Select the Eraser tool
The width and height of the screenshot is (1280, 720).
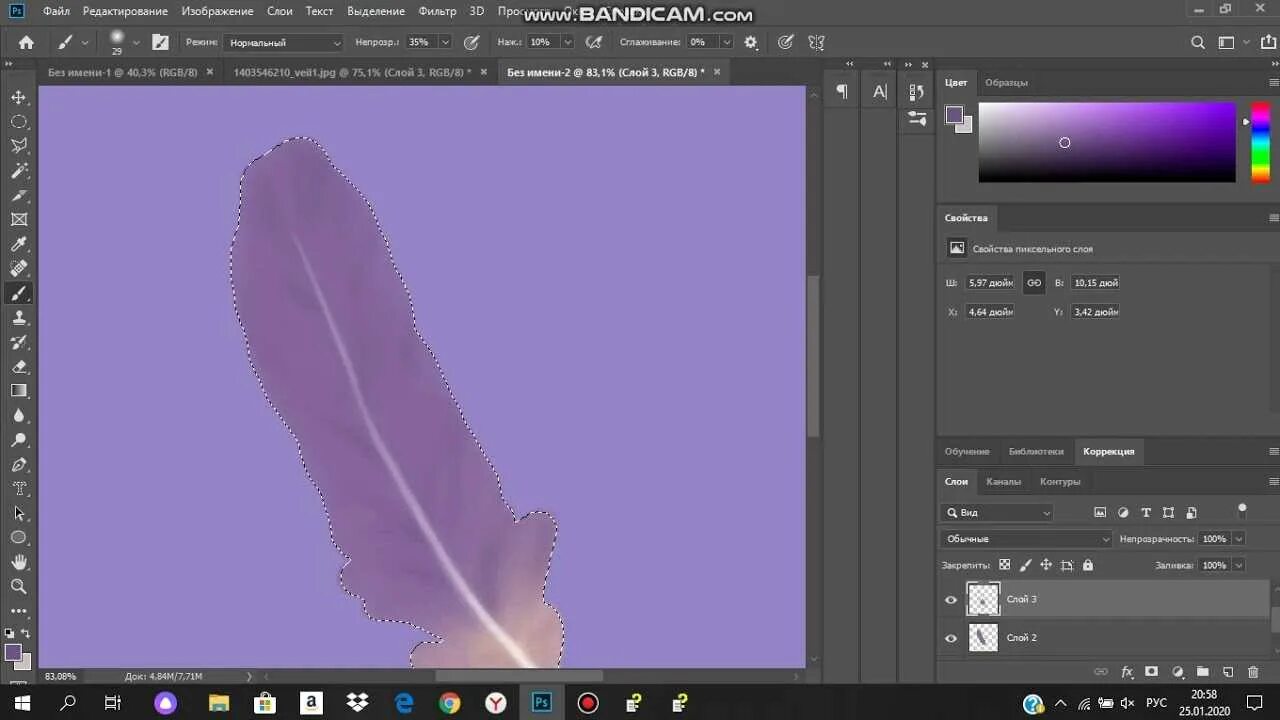(x=19, y=367)
